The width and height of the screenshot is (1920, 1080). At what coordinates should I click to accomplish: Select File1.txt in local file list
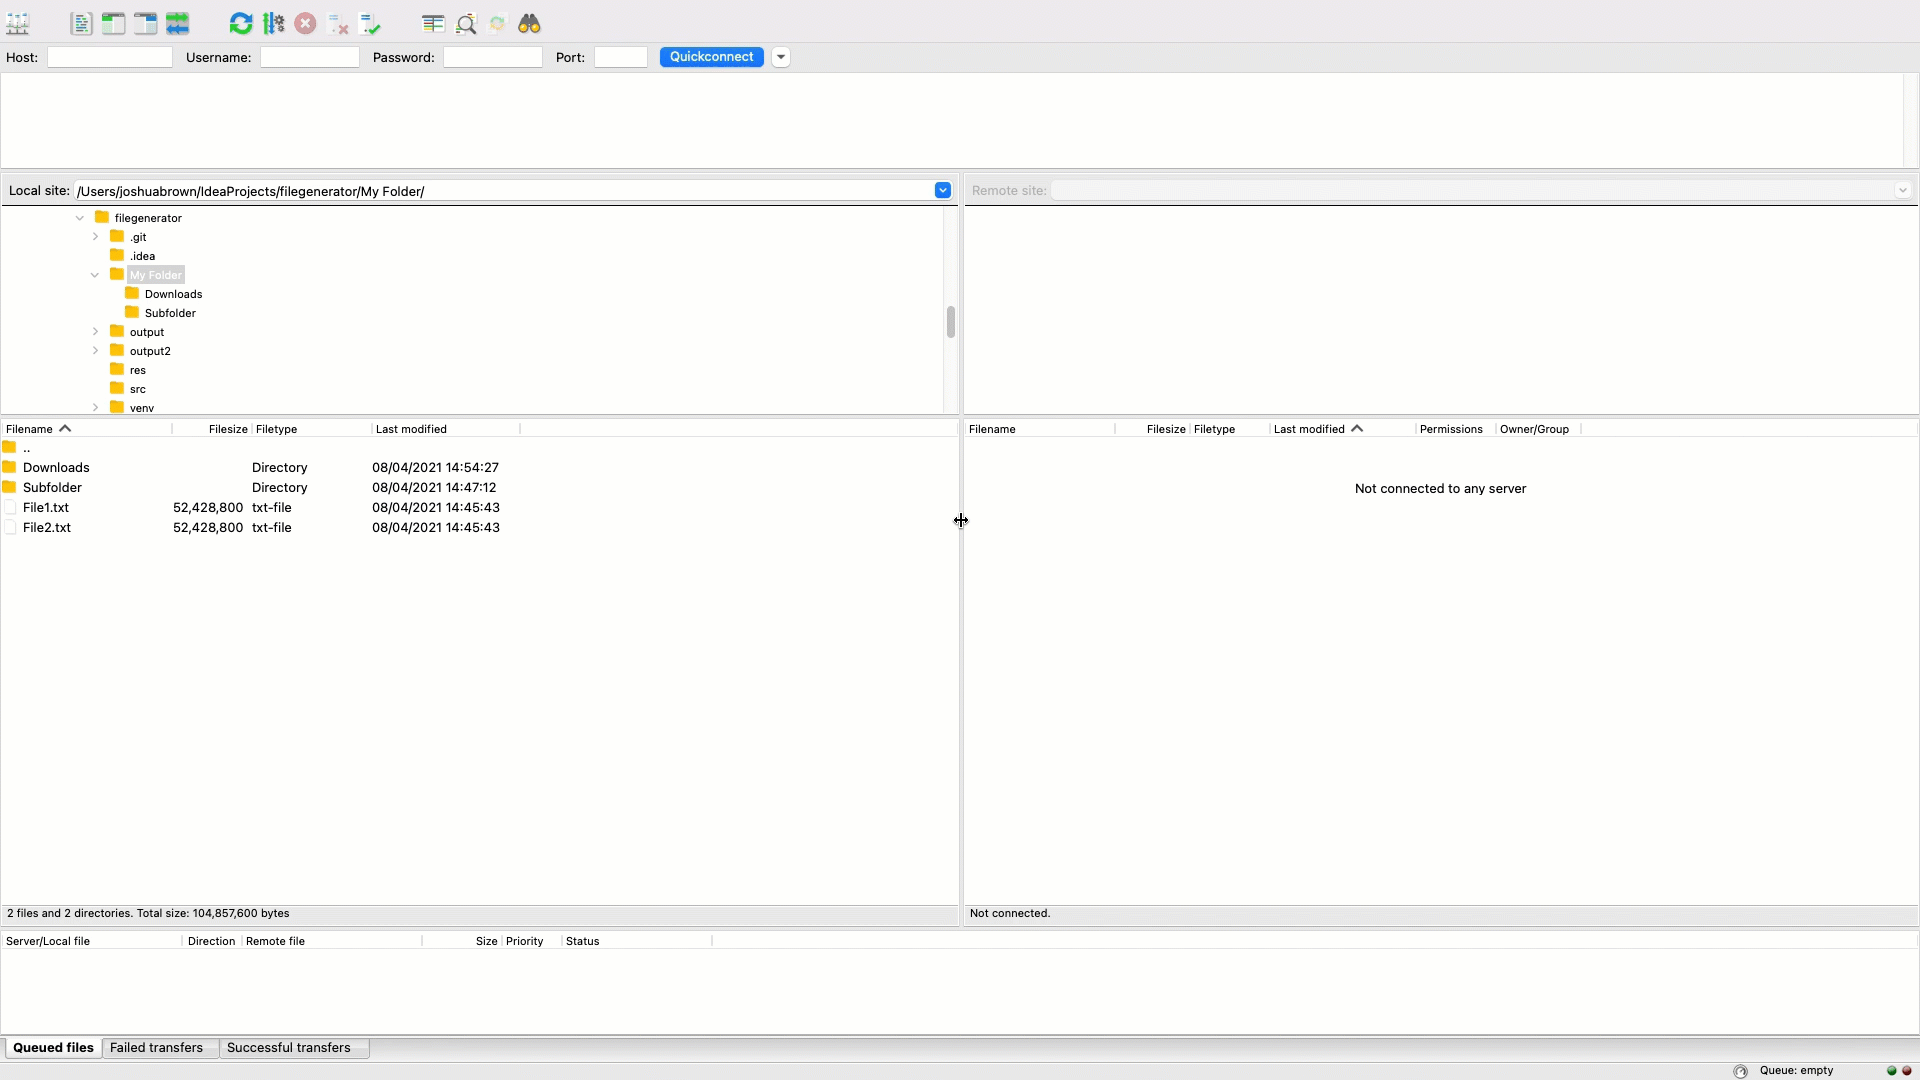coord(480,507)
